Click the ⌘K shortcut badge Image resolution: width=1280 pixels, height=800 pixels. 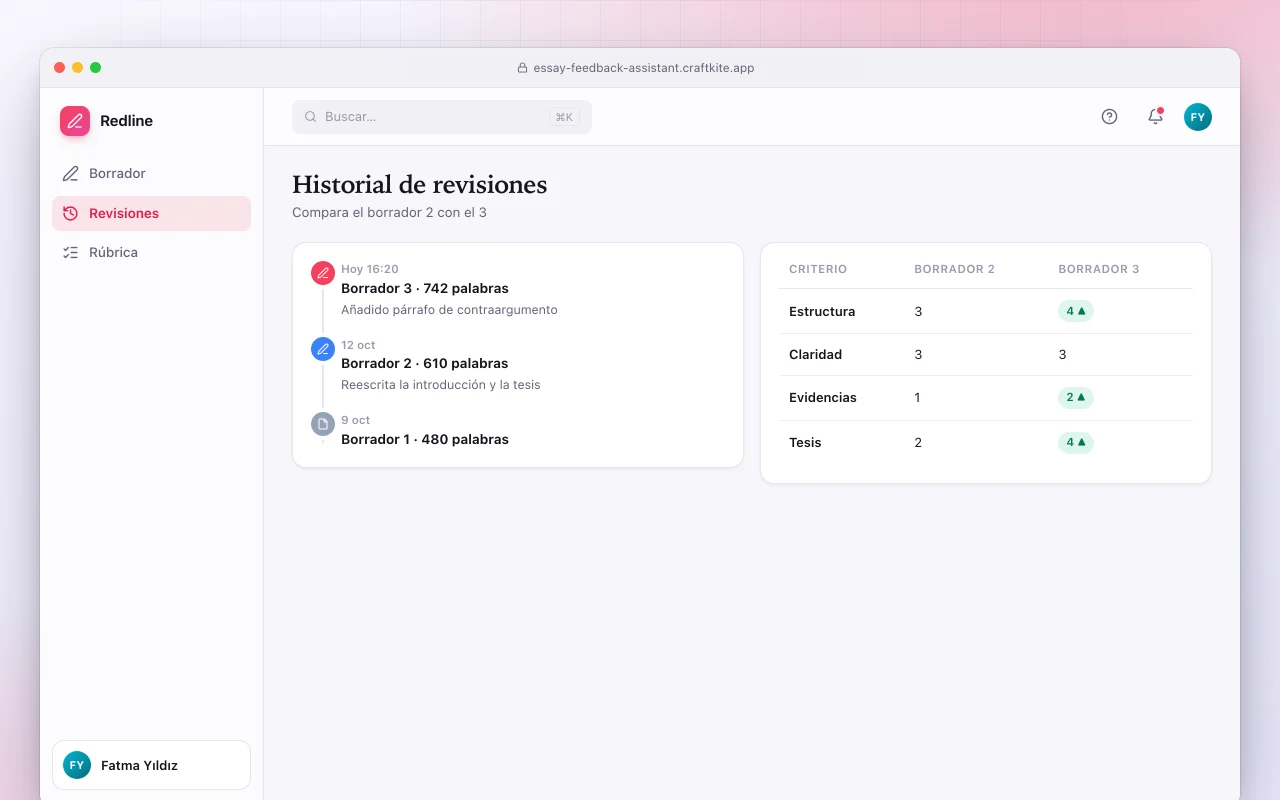pos(564,117)
